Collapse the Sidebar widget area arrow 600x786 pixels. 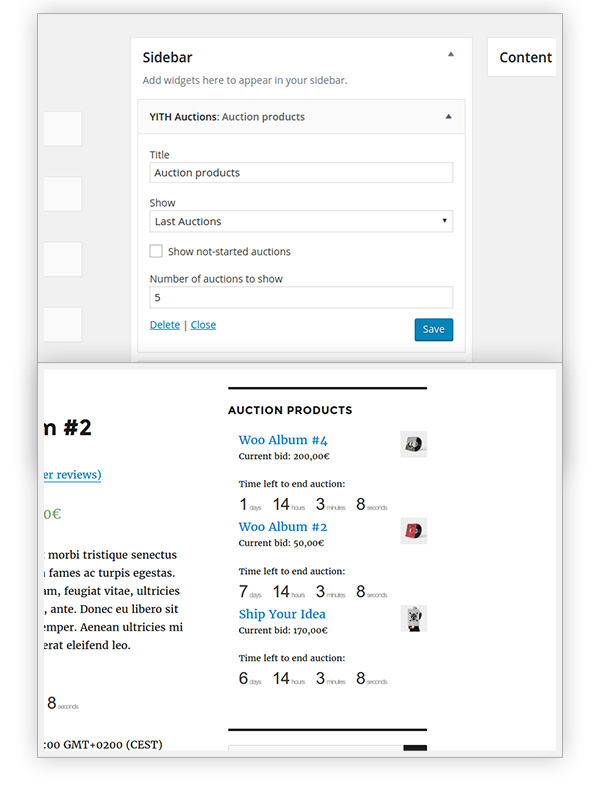(451, 54)
